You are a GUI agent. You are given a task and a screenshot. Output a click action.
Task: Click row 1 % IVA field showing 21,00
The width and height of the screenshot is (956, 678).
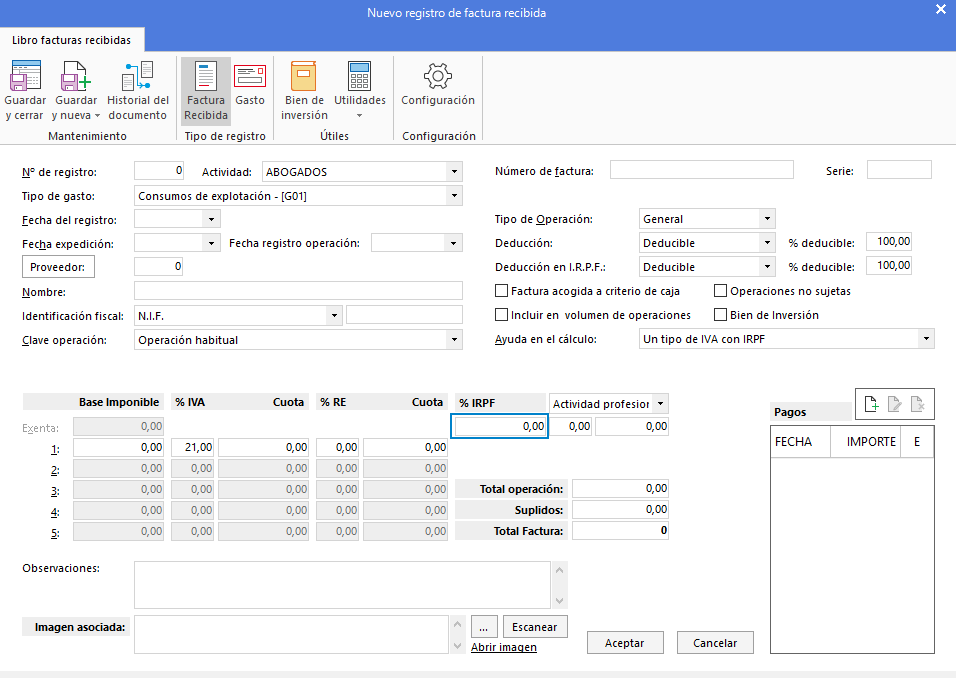(x=193, y=448)
